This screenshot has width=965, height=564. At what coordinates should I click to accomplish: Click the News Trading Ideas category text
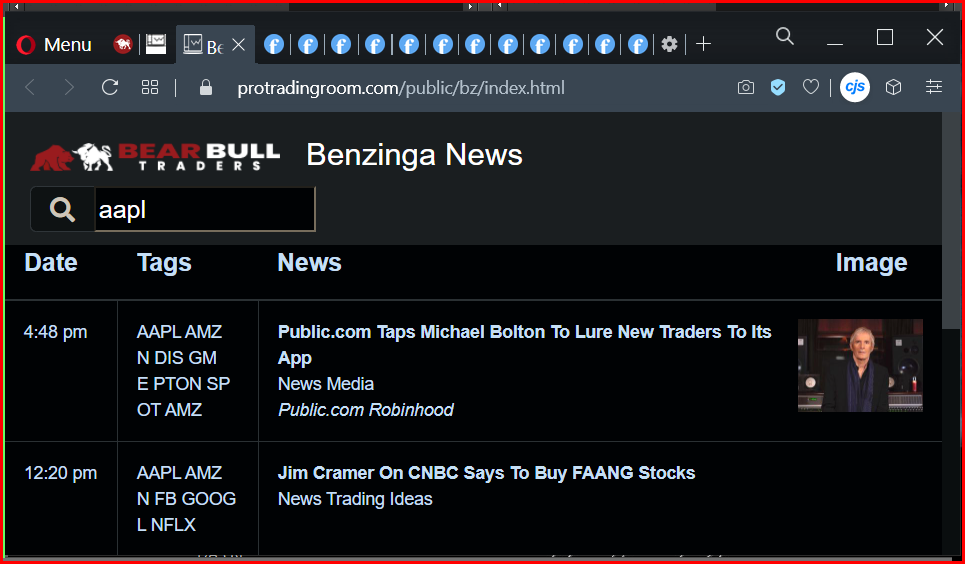pos(355,499)
